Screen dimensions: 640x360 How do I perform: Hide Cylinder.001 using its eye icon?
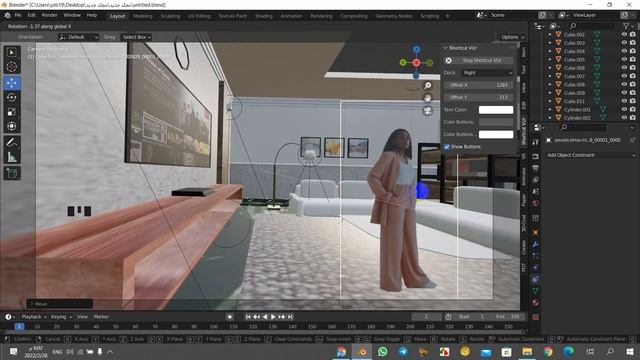624,109
